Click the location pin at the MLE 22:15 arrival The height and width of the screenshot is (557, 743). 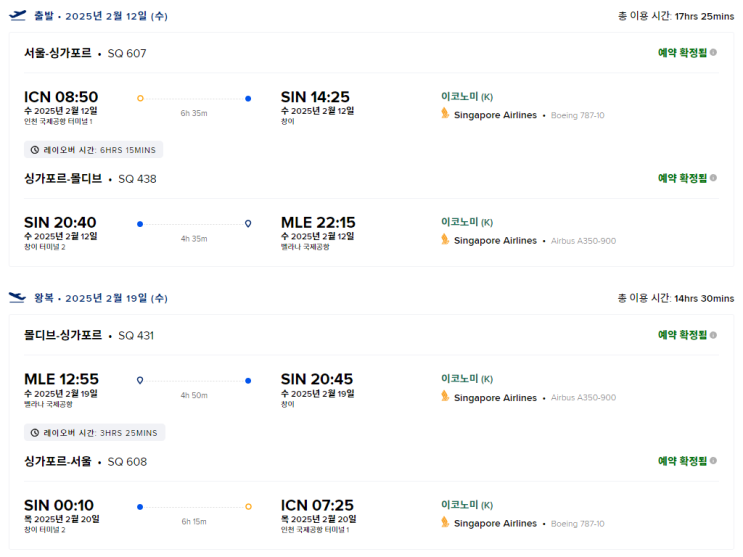pos(248,223)
